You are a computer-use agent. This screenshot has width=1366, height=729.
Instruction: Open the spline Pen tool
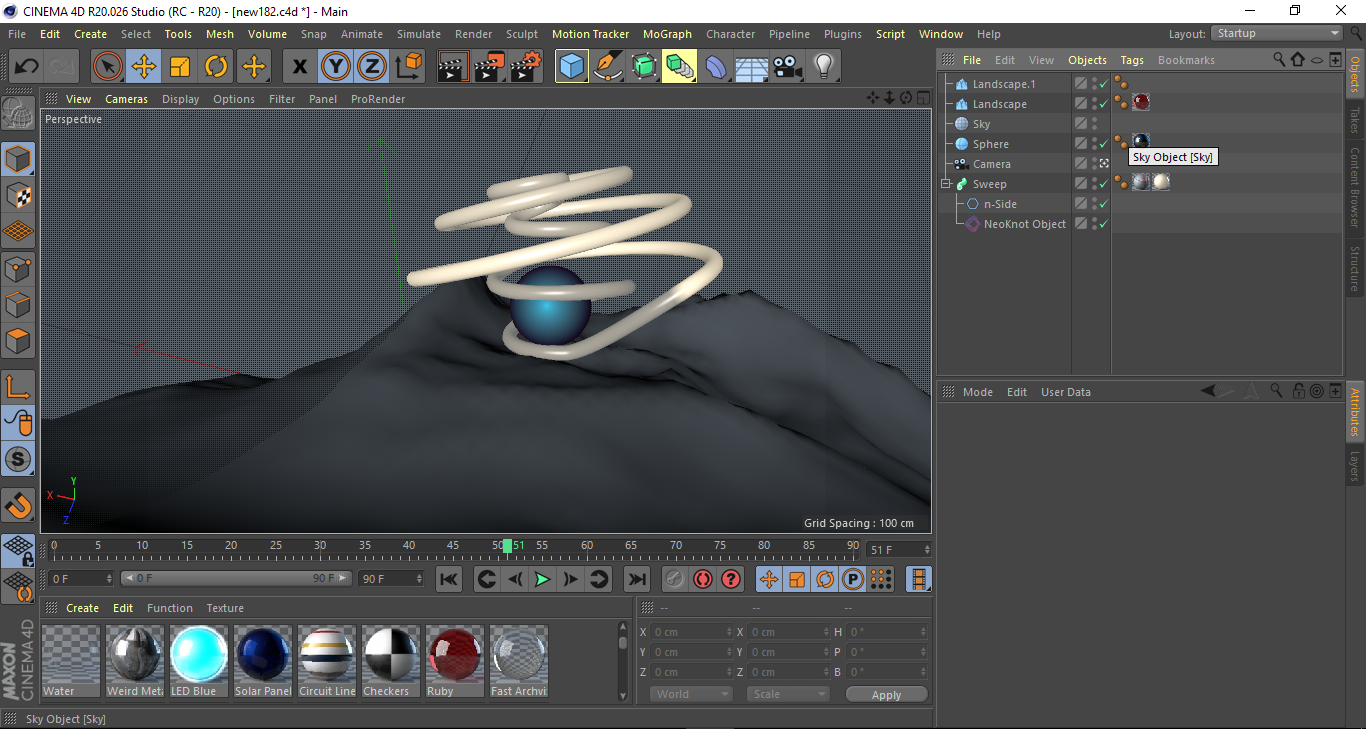click(607, 67)
